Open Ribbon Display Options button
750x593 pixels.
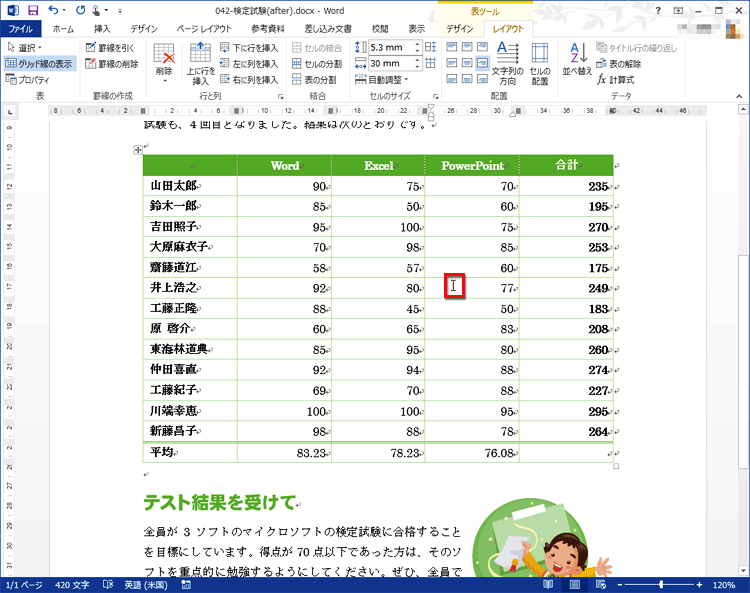[x=678, y=11]
